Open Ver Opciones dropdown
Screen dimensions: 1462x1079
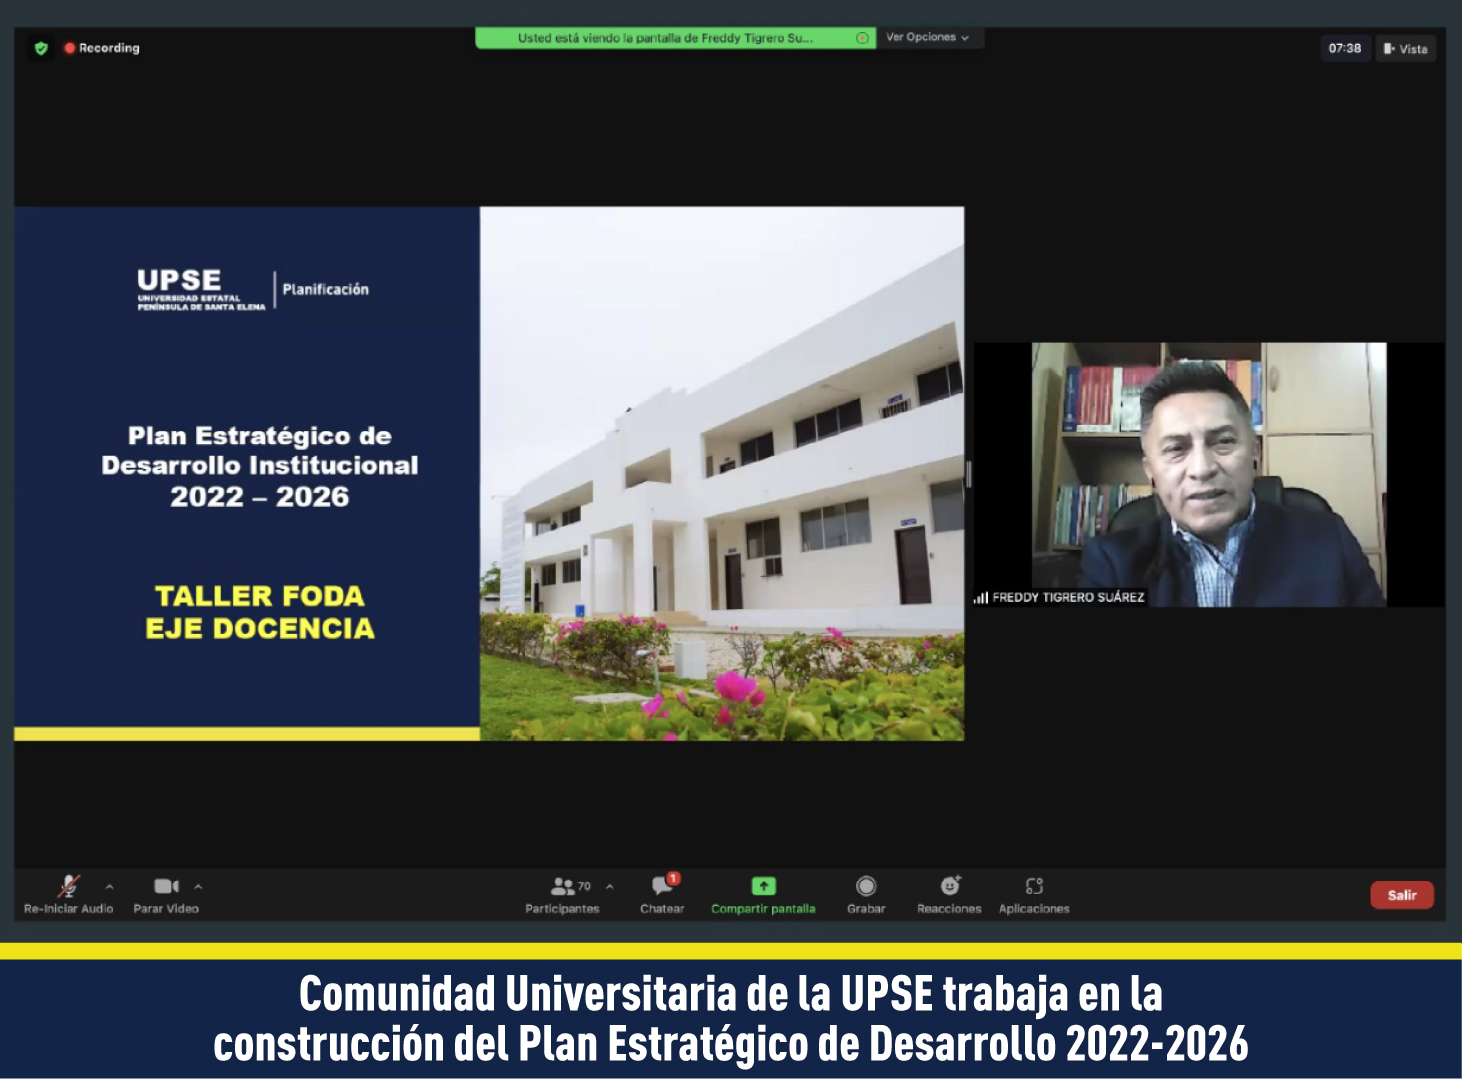(928, 38)
